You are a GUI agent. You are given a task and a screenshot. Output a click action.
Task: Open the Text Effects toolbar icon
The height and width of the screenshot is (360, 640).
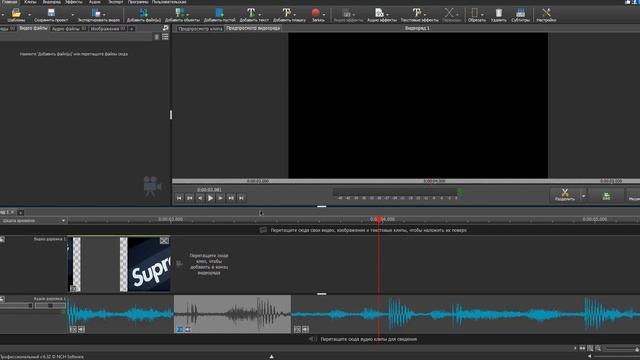coord(417,13)
